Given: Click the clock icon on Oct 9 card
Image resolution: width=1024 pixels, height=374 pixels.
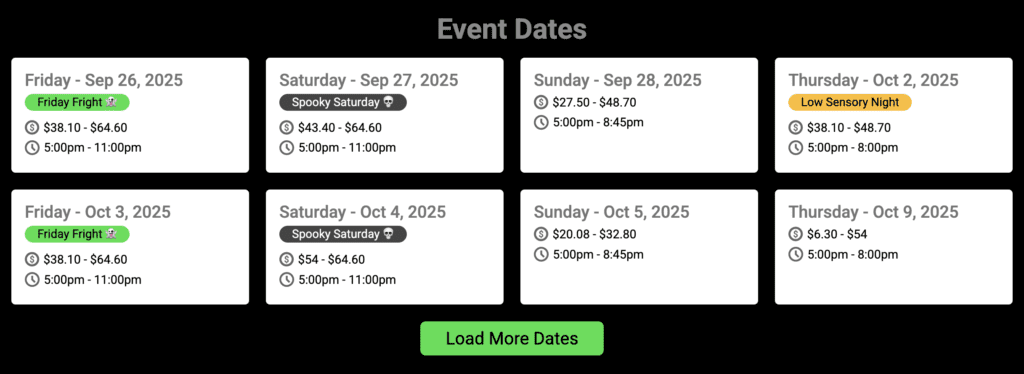Looking at the screenshot, I should (795, 255).
